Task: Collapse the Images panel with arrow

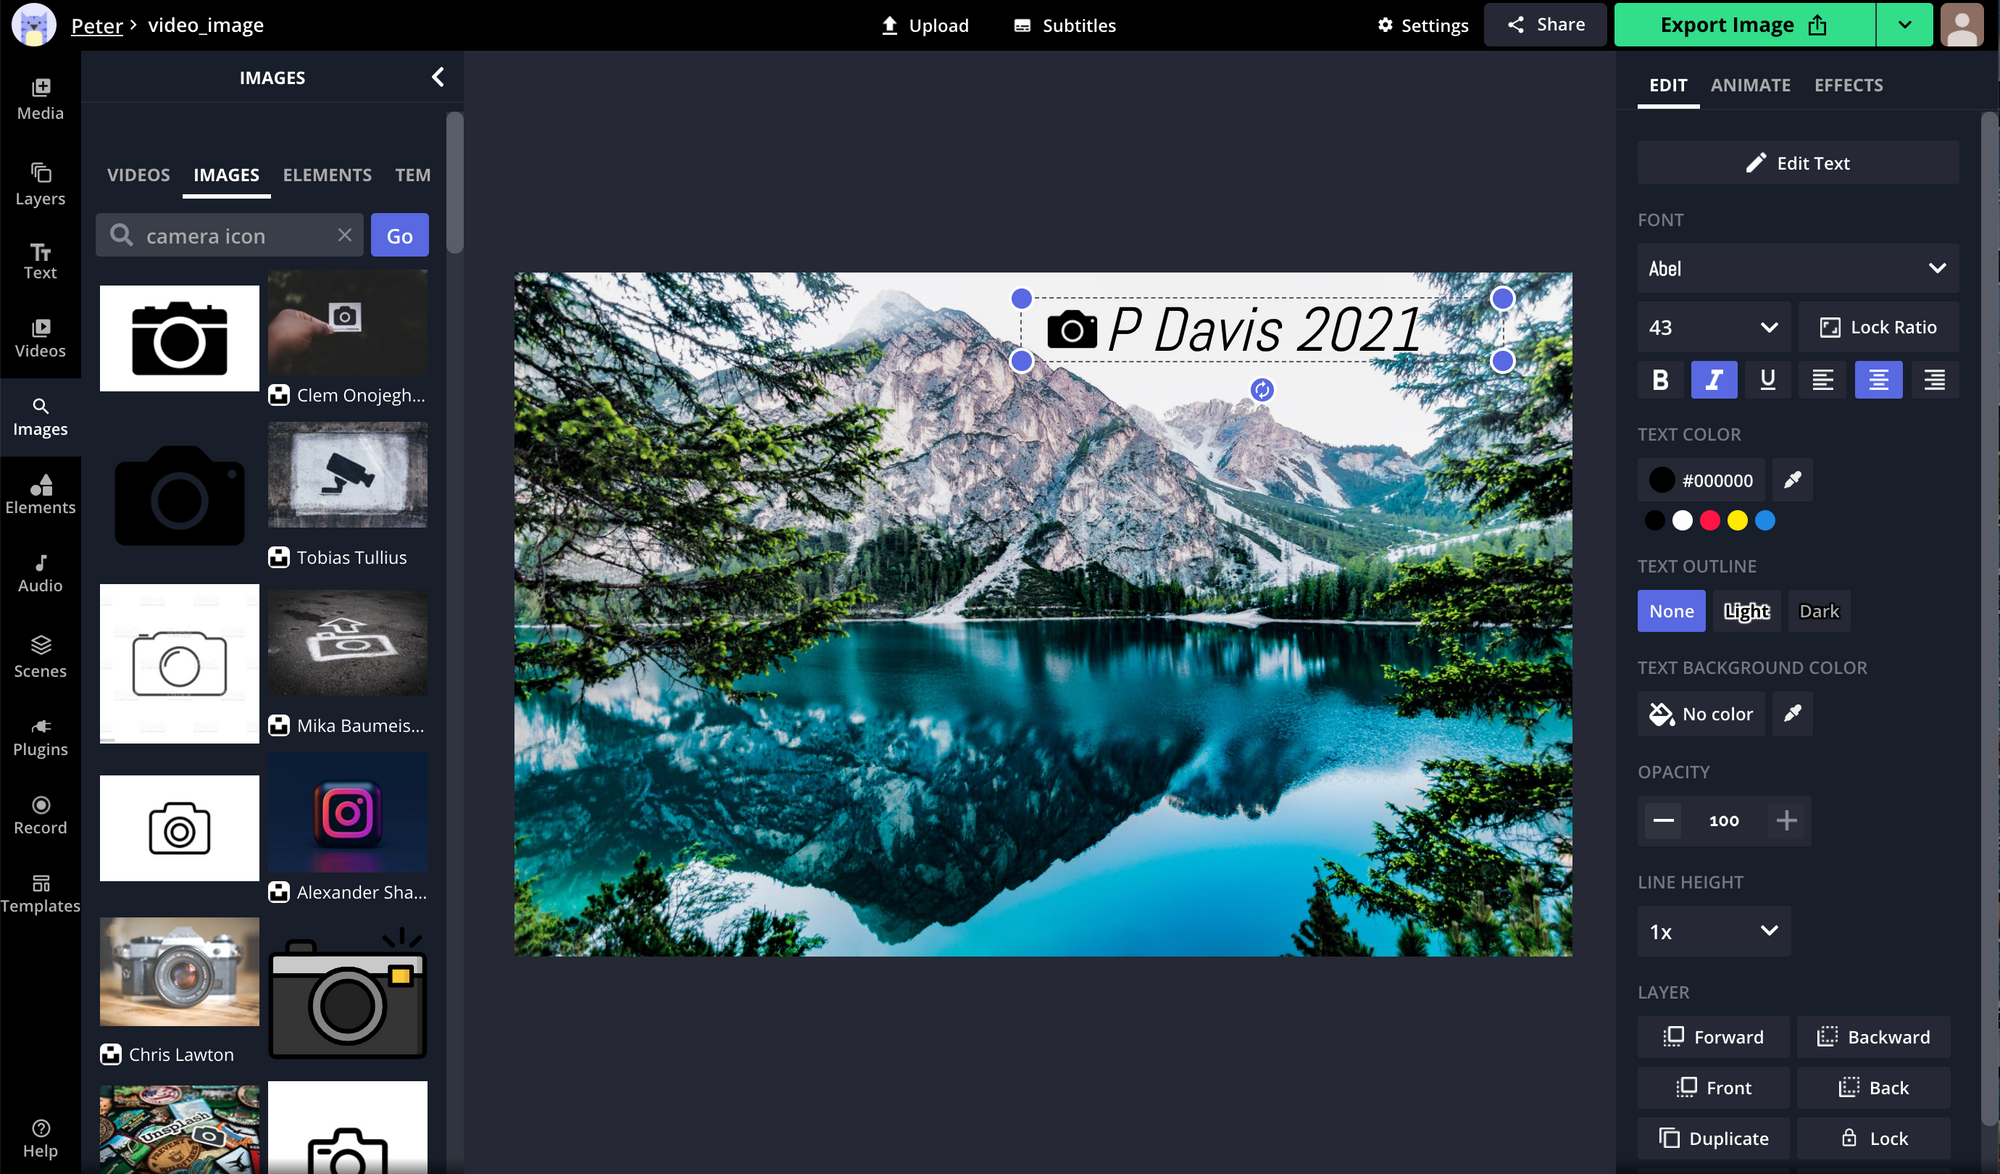Action: [438, 77]
